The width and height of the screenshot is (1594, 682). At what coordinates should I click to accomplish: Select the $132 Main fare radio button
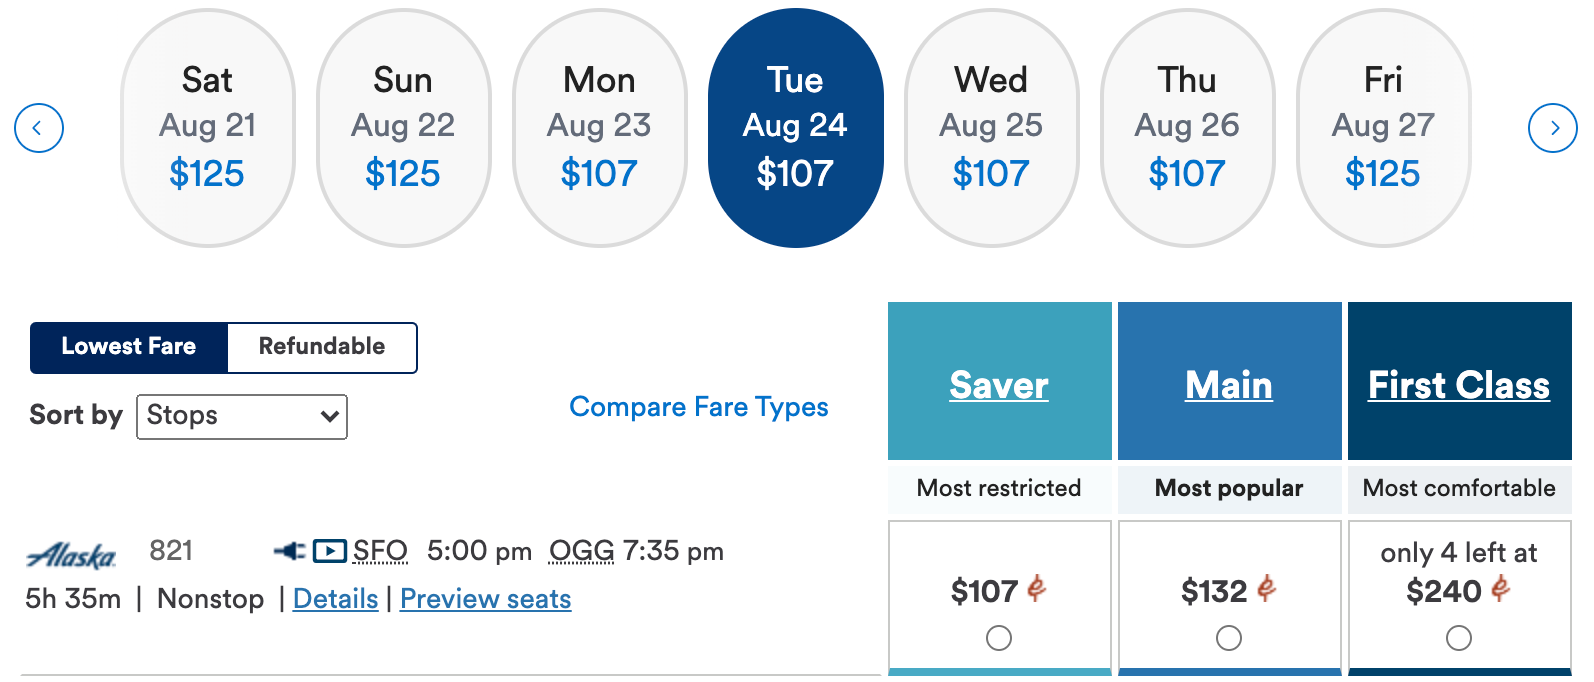tap(1229, 638)
